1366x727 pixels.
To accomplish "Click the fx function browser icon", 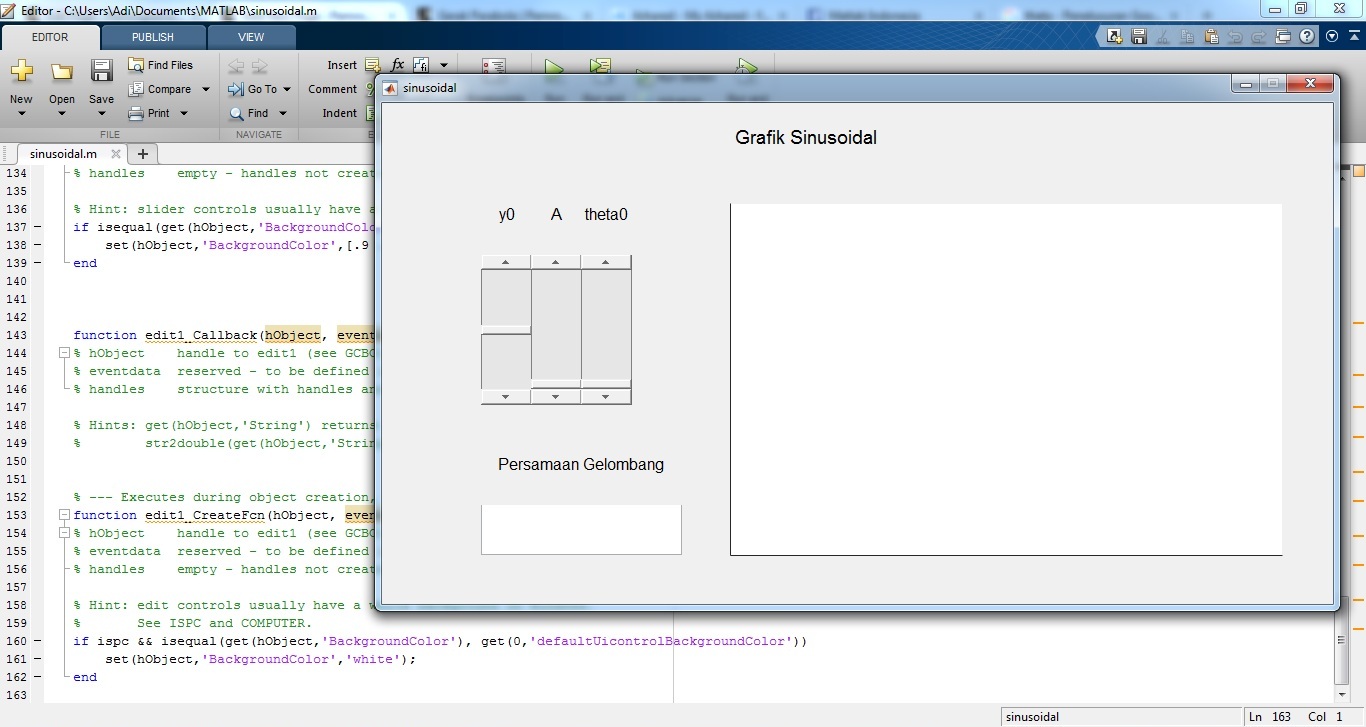I will [x=397, y=65].
